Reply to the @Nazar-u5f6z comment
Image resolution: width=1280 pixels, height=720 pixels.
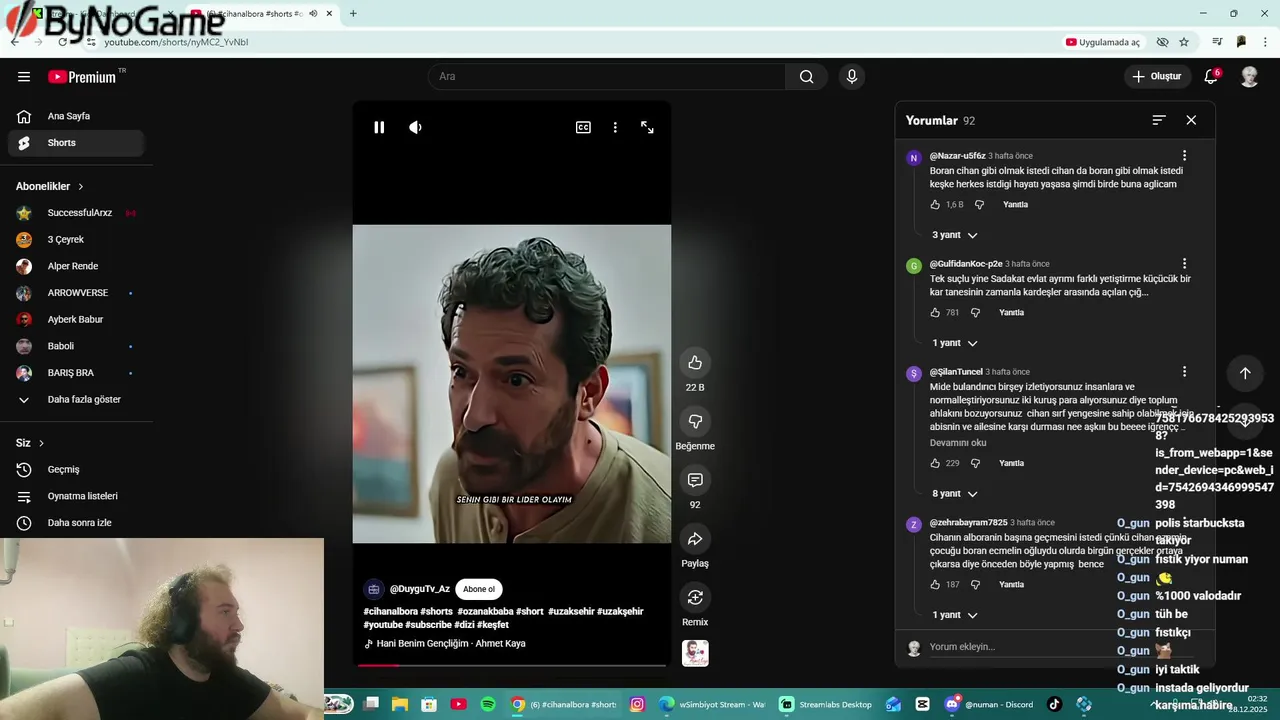(1015, 205)
